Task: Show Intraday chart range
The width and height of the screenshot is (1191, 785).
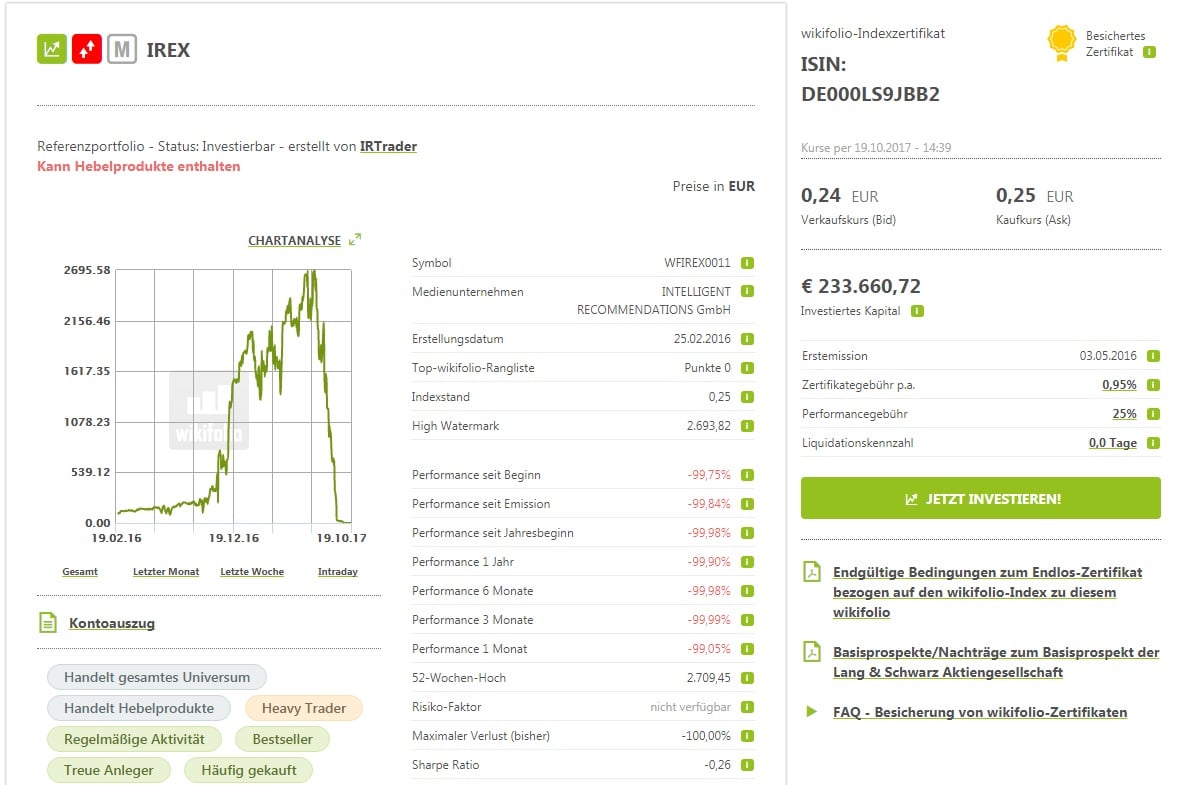Action: coord(337,572)
